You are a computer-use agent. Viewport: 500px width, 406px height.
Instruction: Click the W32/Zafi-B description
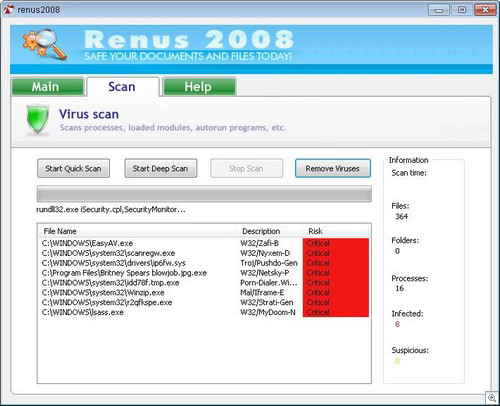point(259,243)
